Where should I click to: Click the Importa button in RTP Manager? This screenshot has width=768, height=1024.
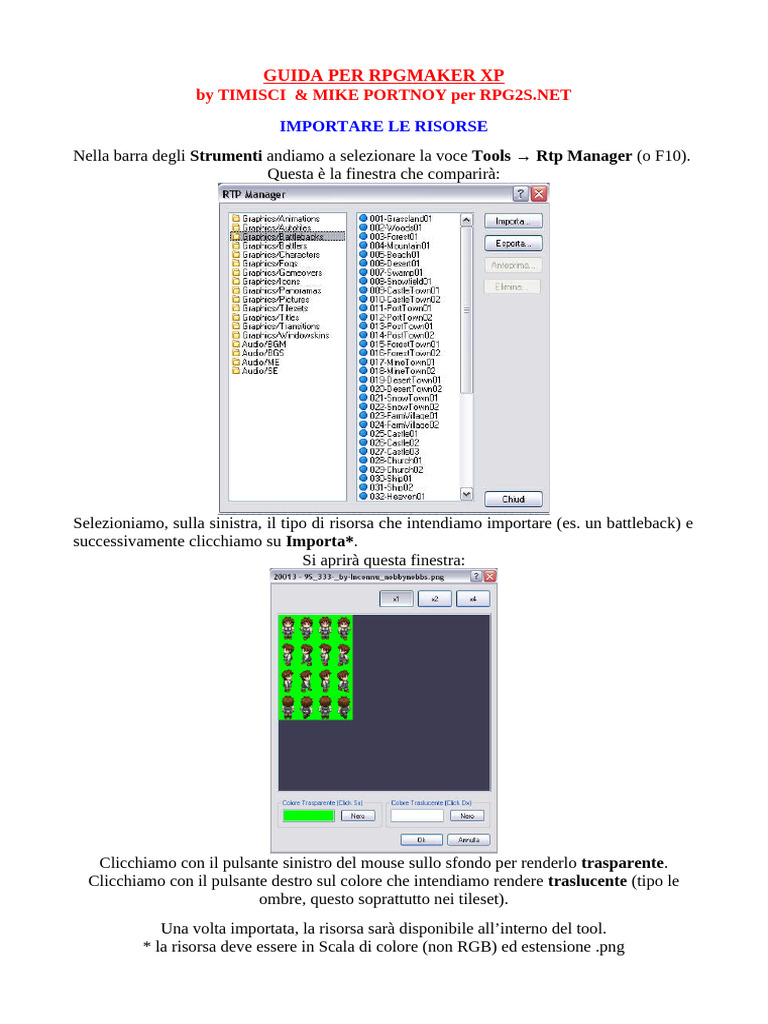513,221
